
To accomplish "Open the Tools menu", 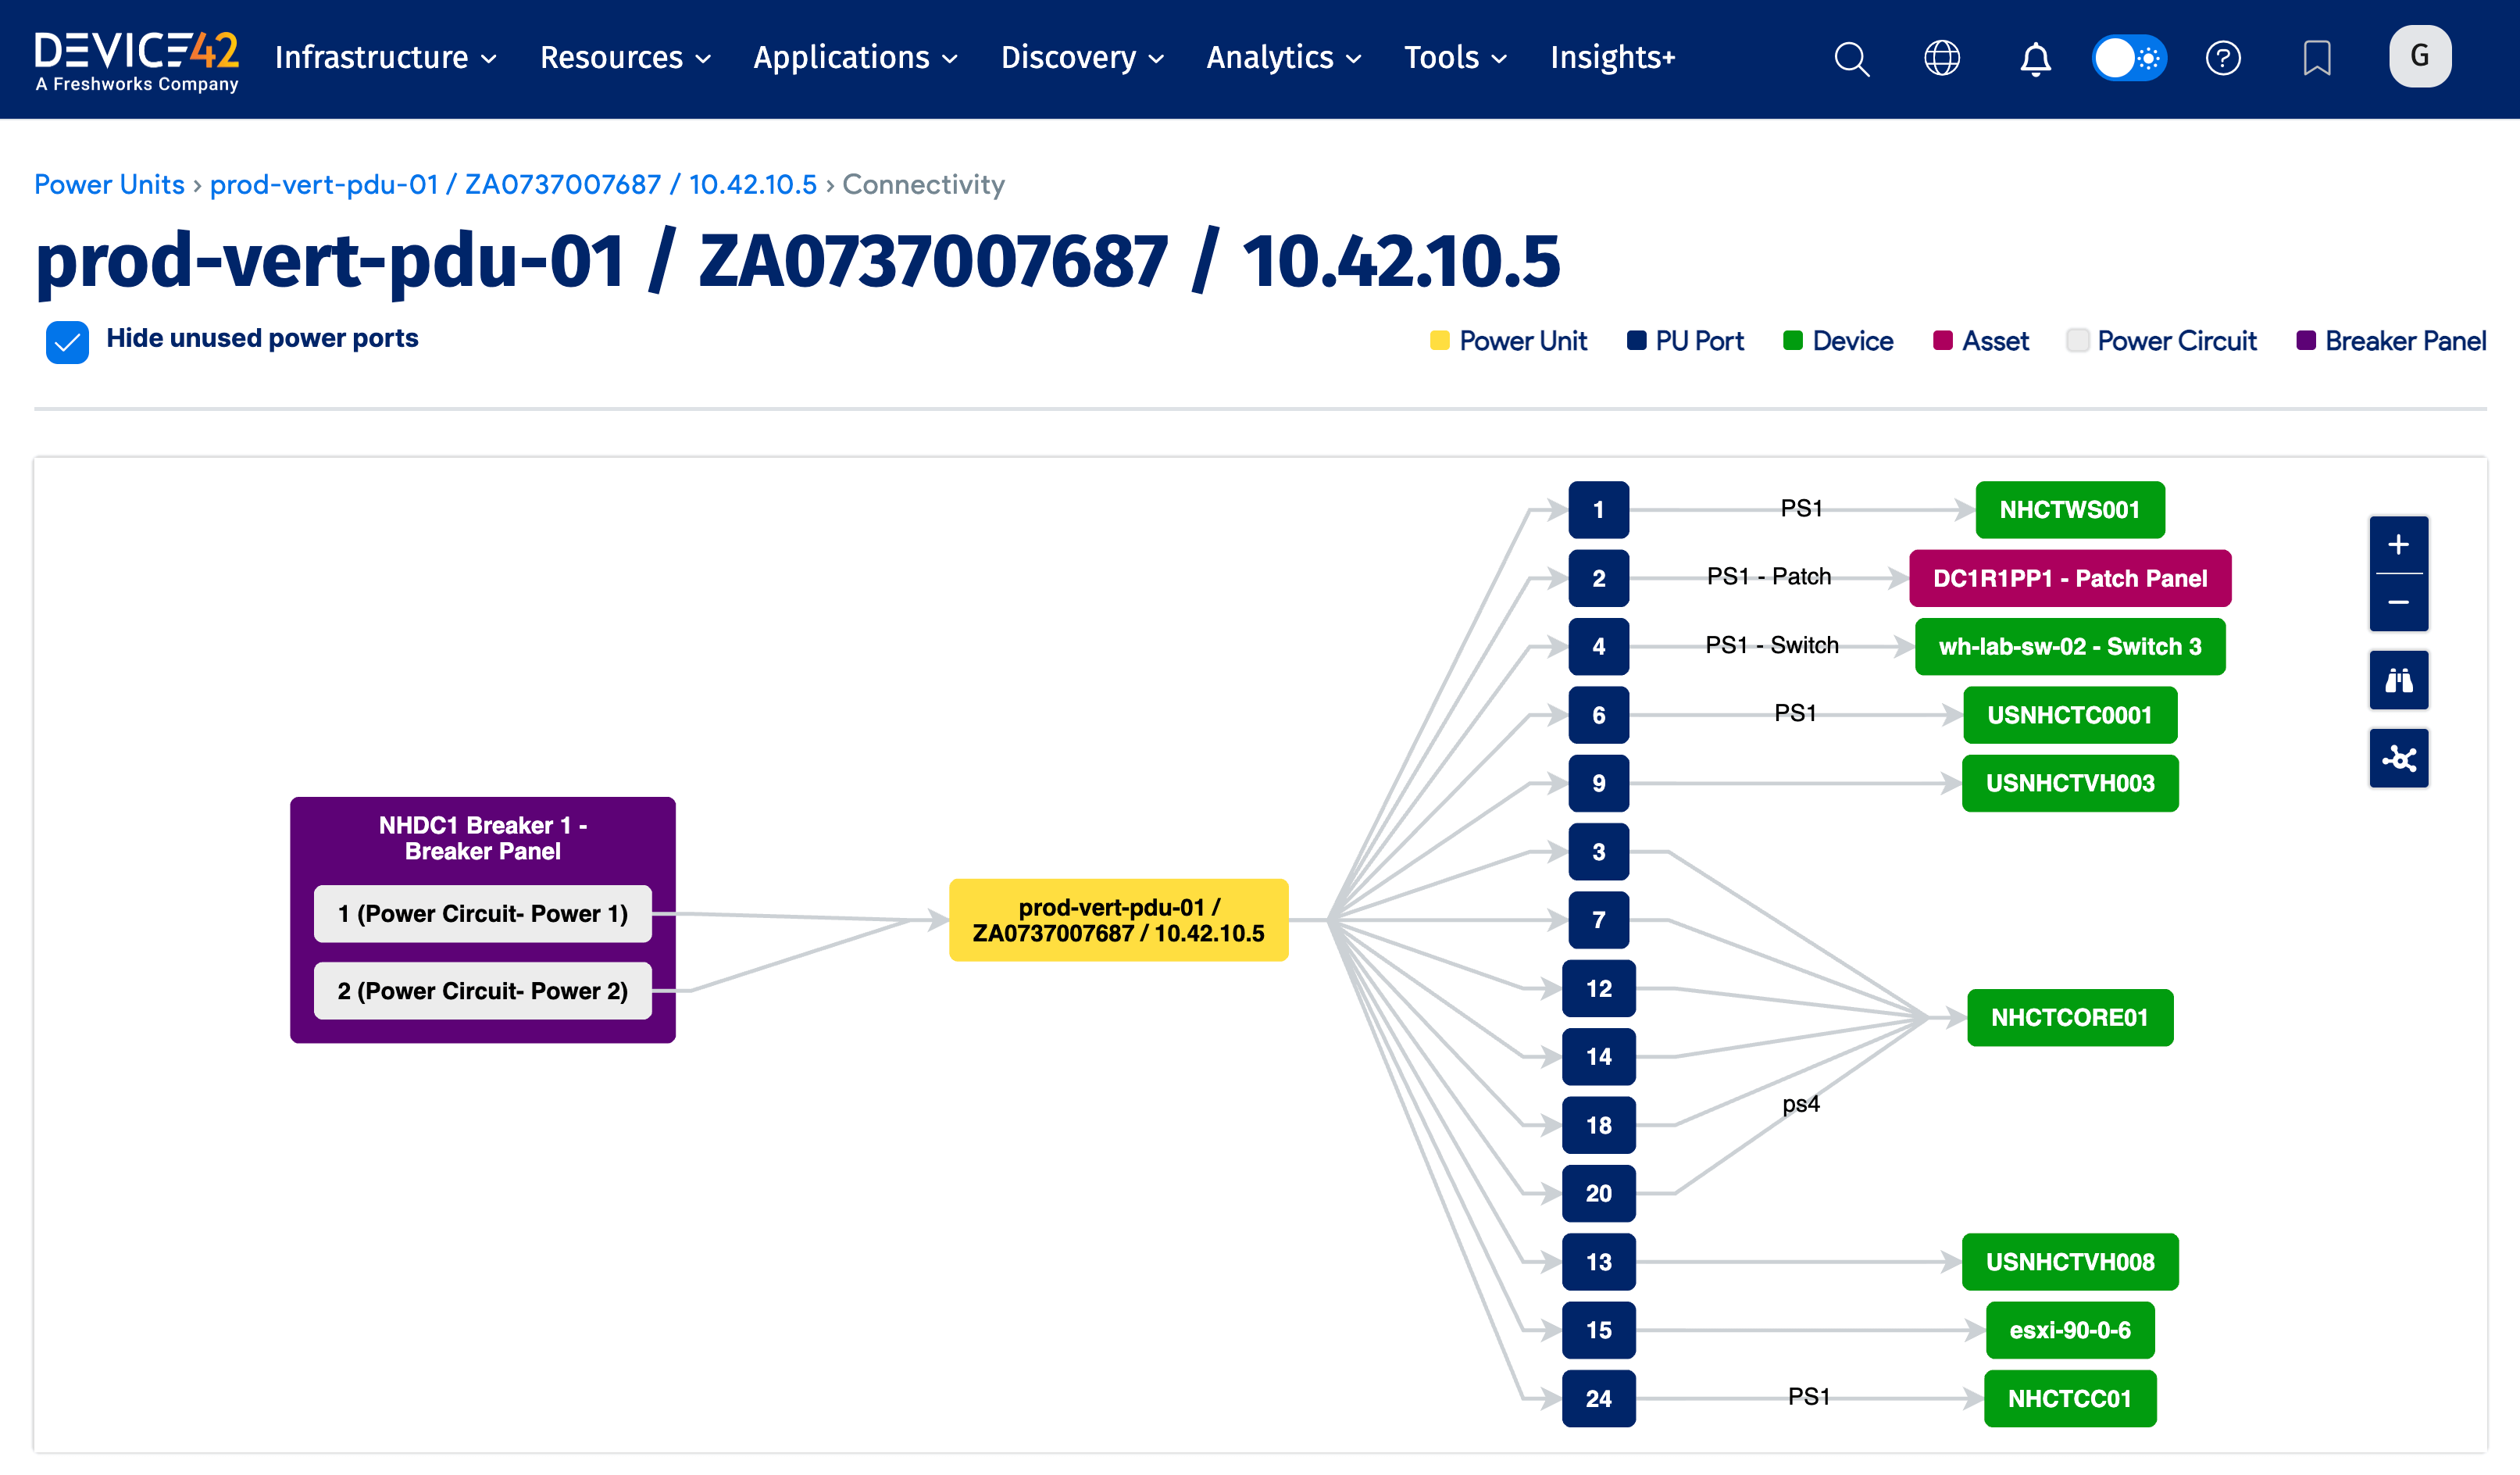I will pyautogui.click(x=1454, y=58).
